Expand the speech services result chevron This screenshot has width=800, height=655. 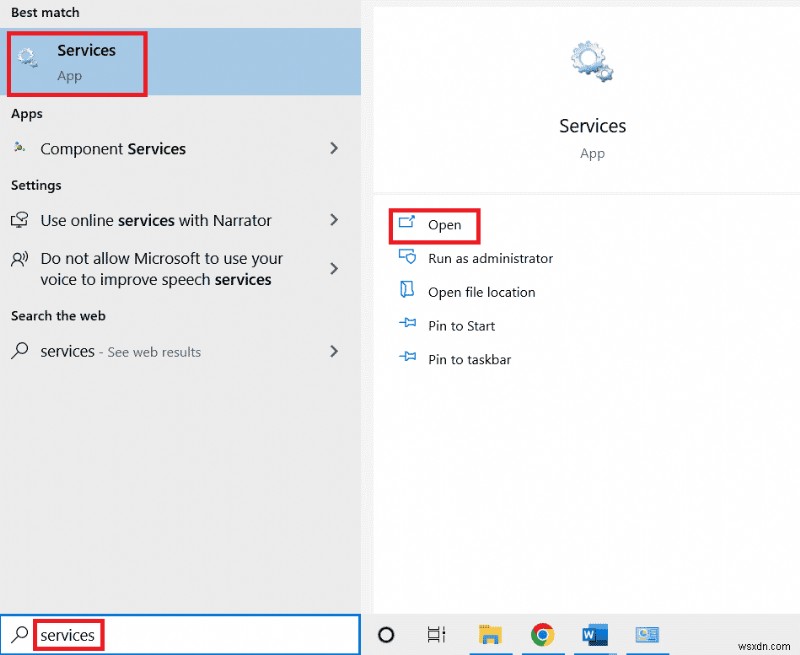pos(334,268)
